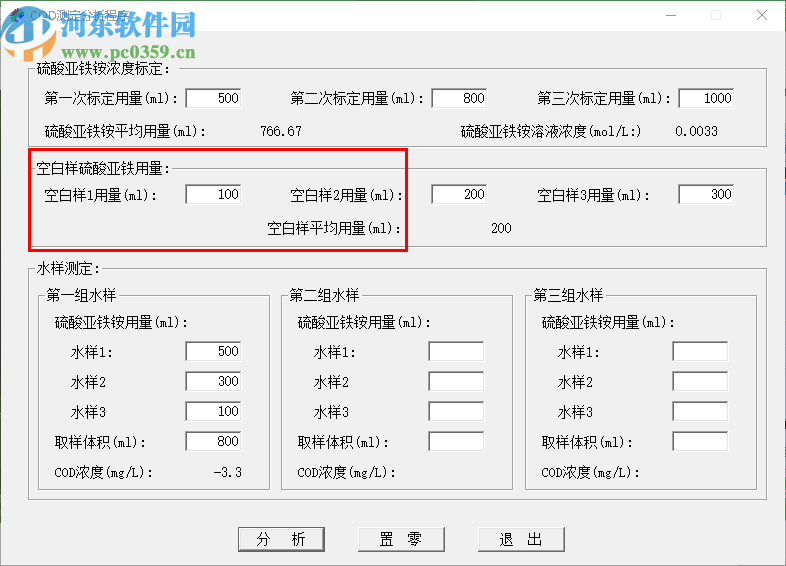The height and width of the screenshot is (566, 786).
Task: Focus empty 水样1 field in 第二组水样
Action: point(457,351)
